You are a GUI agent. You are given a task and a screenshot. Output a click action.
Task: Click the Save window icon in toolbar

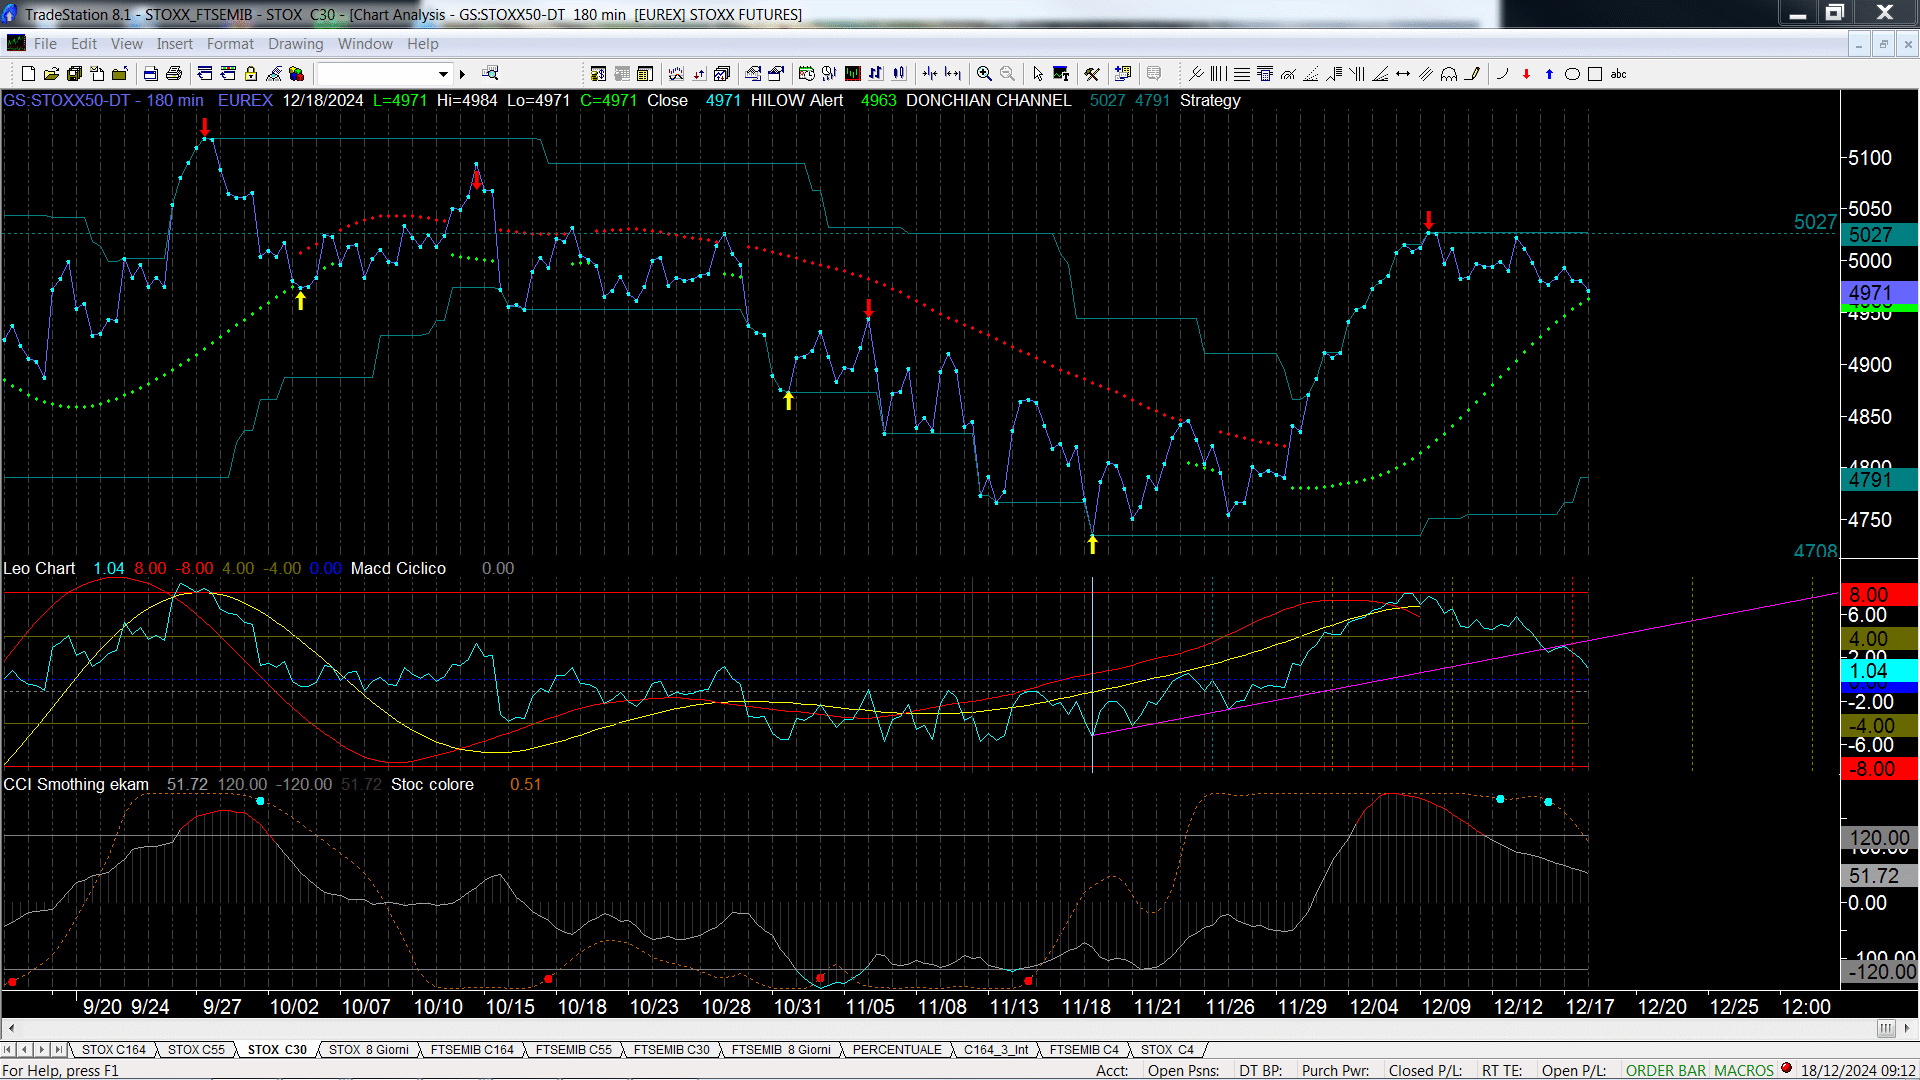click(x=74, y=74)
